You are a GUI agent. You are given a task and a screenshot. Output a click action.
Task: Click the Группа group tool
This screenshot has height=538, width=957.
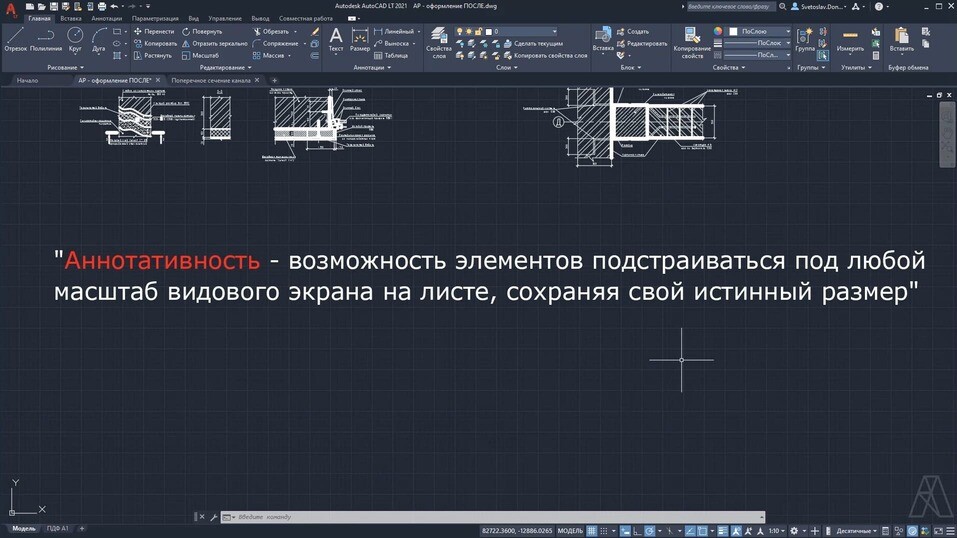(805, 40)
